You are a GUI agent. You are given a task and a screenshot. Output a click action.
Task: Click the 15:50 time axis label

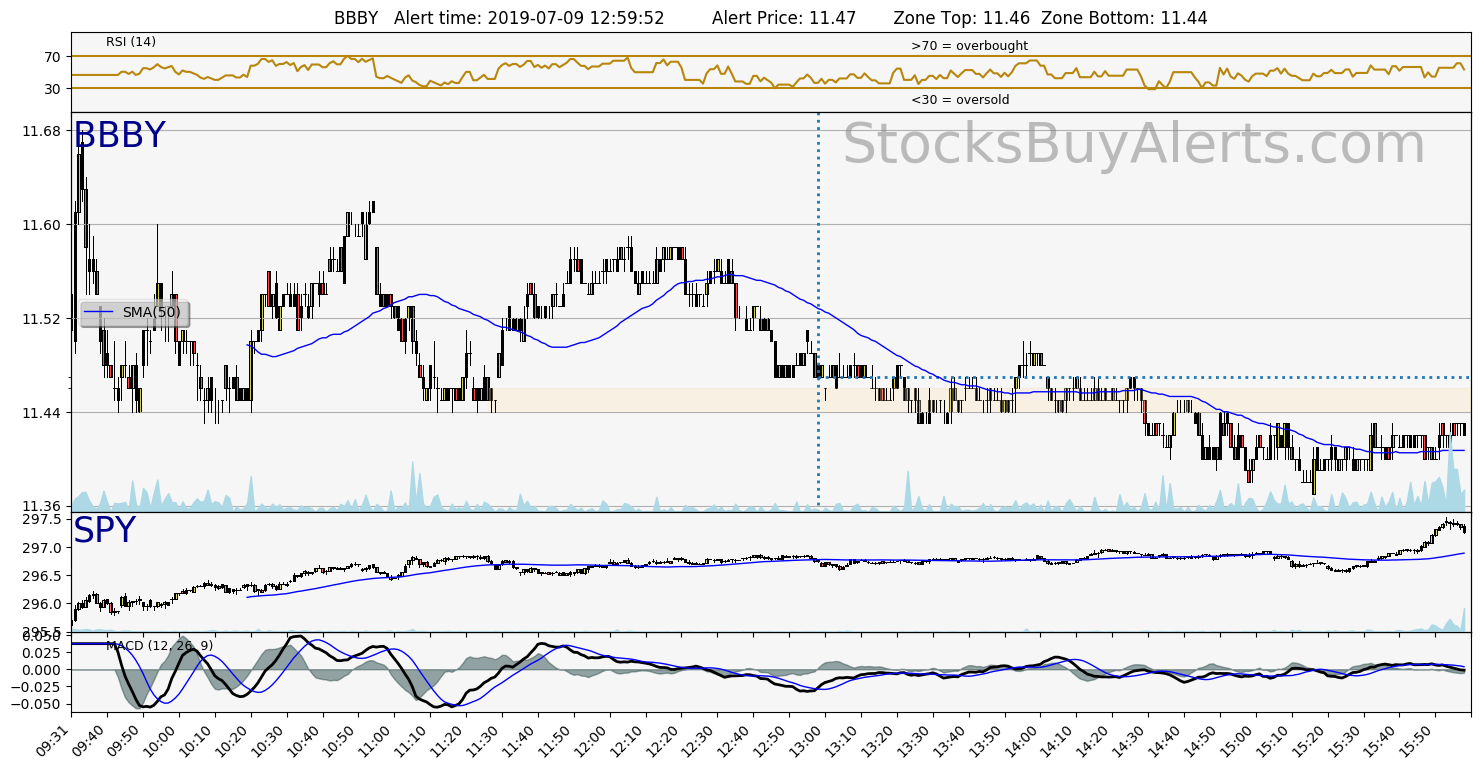coord(1417,739)
